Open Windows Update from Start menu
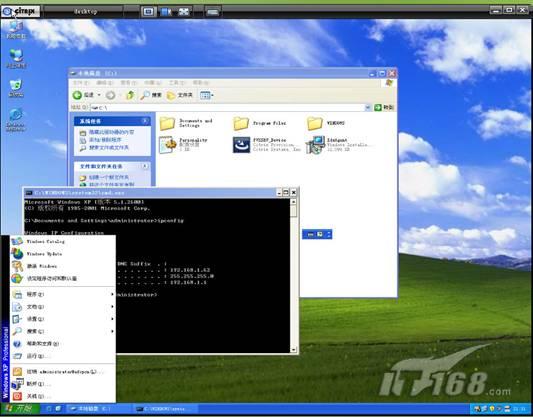 [63, 254]
